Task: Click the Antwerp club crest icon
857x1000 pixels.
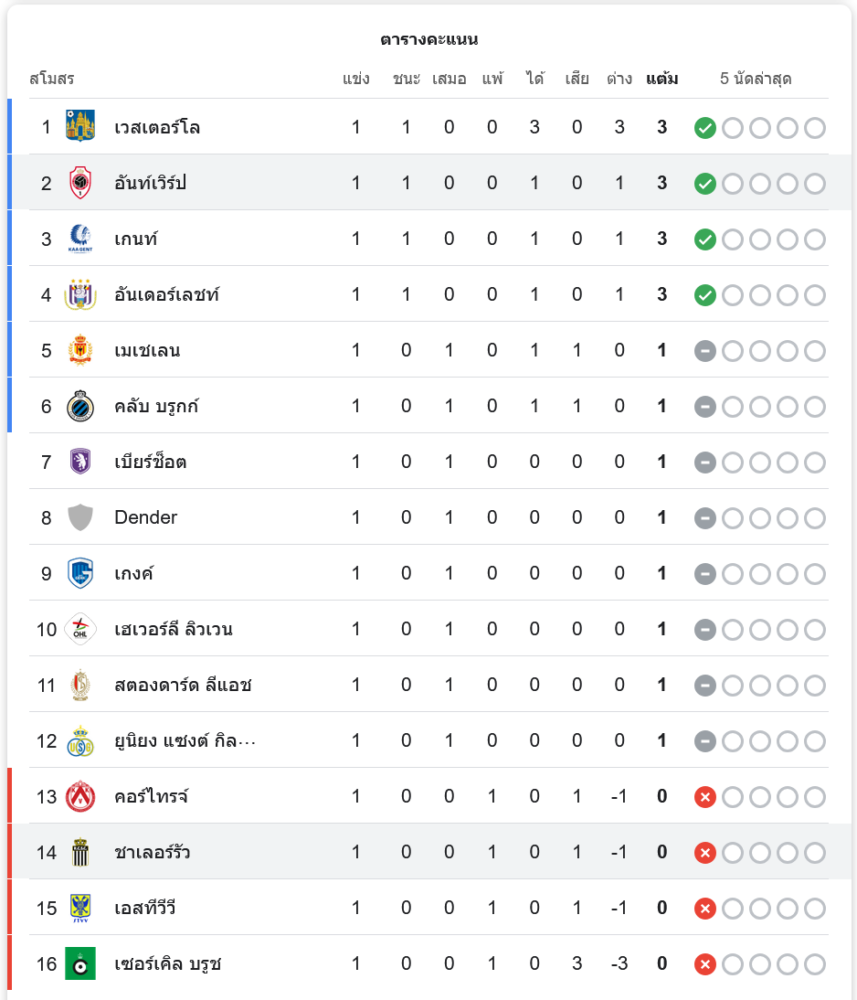Action: [x=80, y=183]
